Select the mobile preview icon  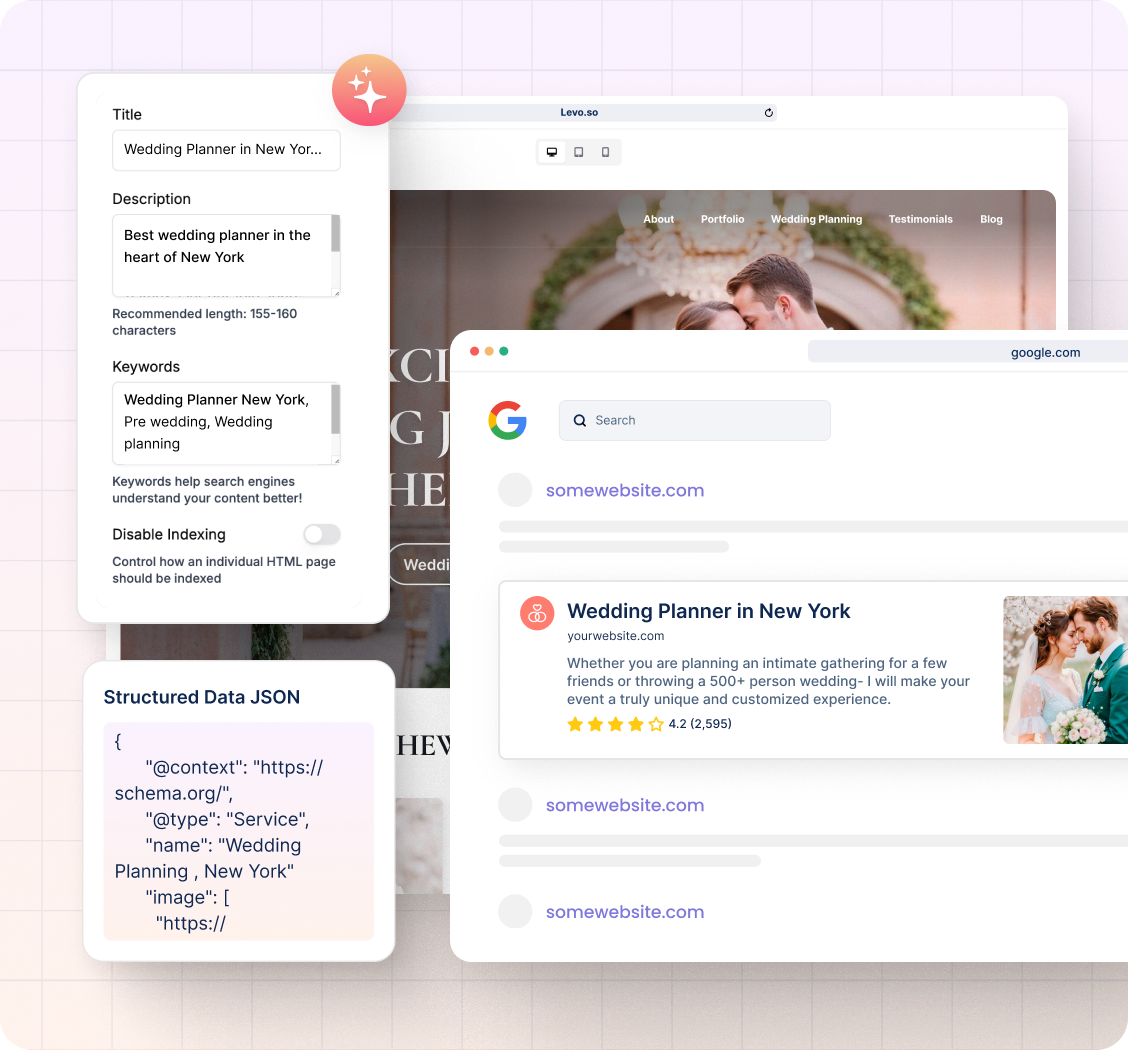pyautogui.click(x=605, y=153)
